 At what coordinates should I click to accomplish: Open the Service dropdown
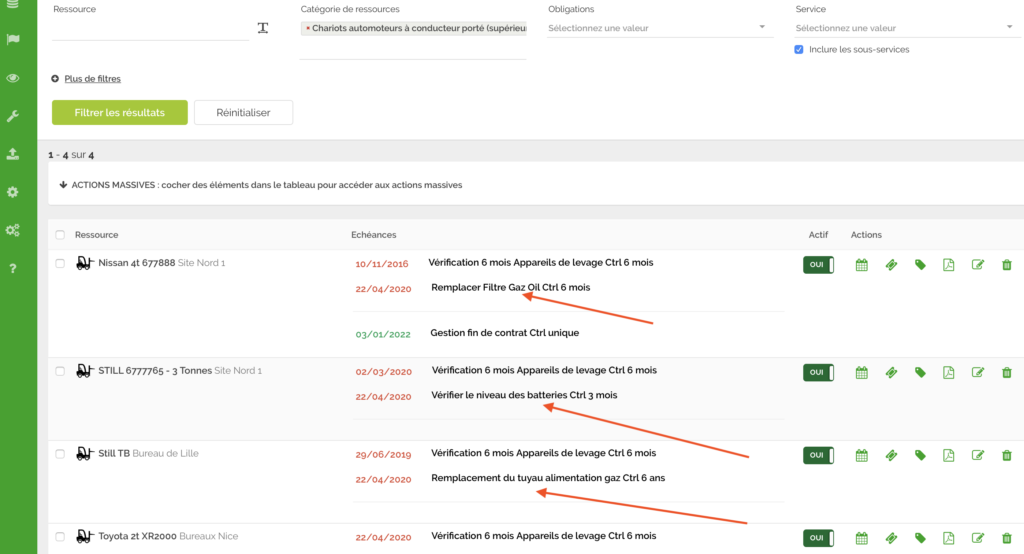pyautogui.click(x=904, y=28)
